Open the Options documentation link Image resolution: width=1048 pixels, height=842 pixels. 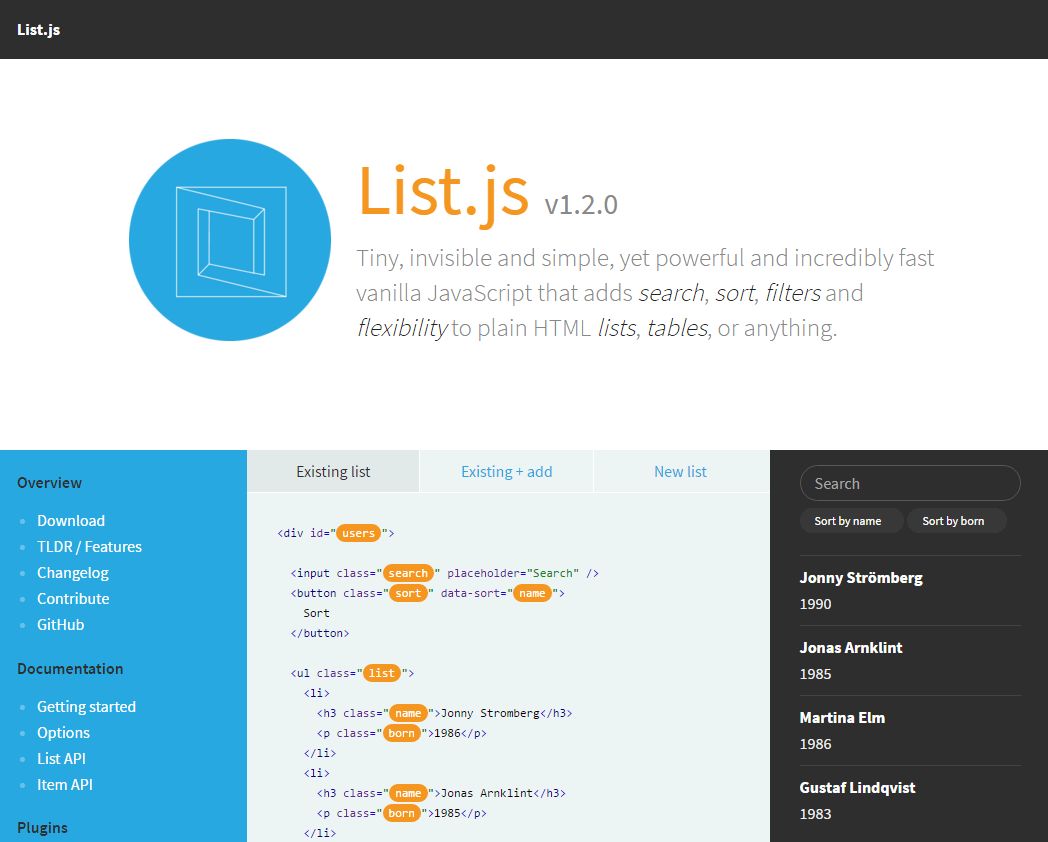coord(63,732)
